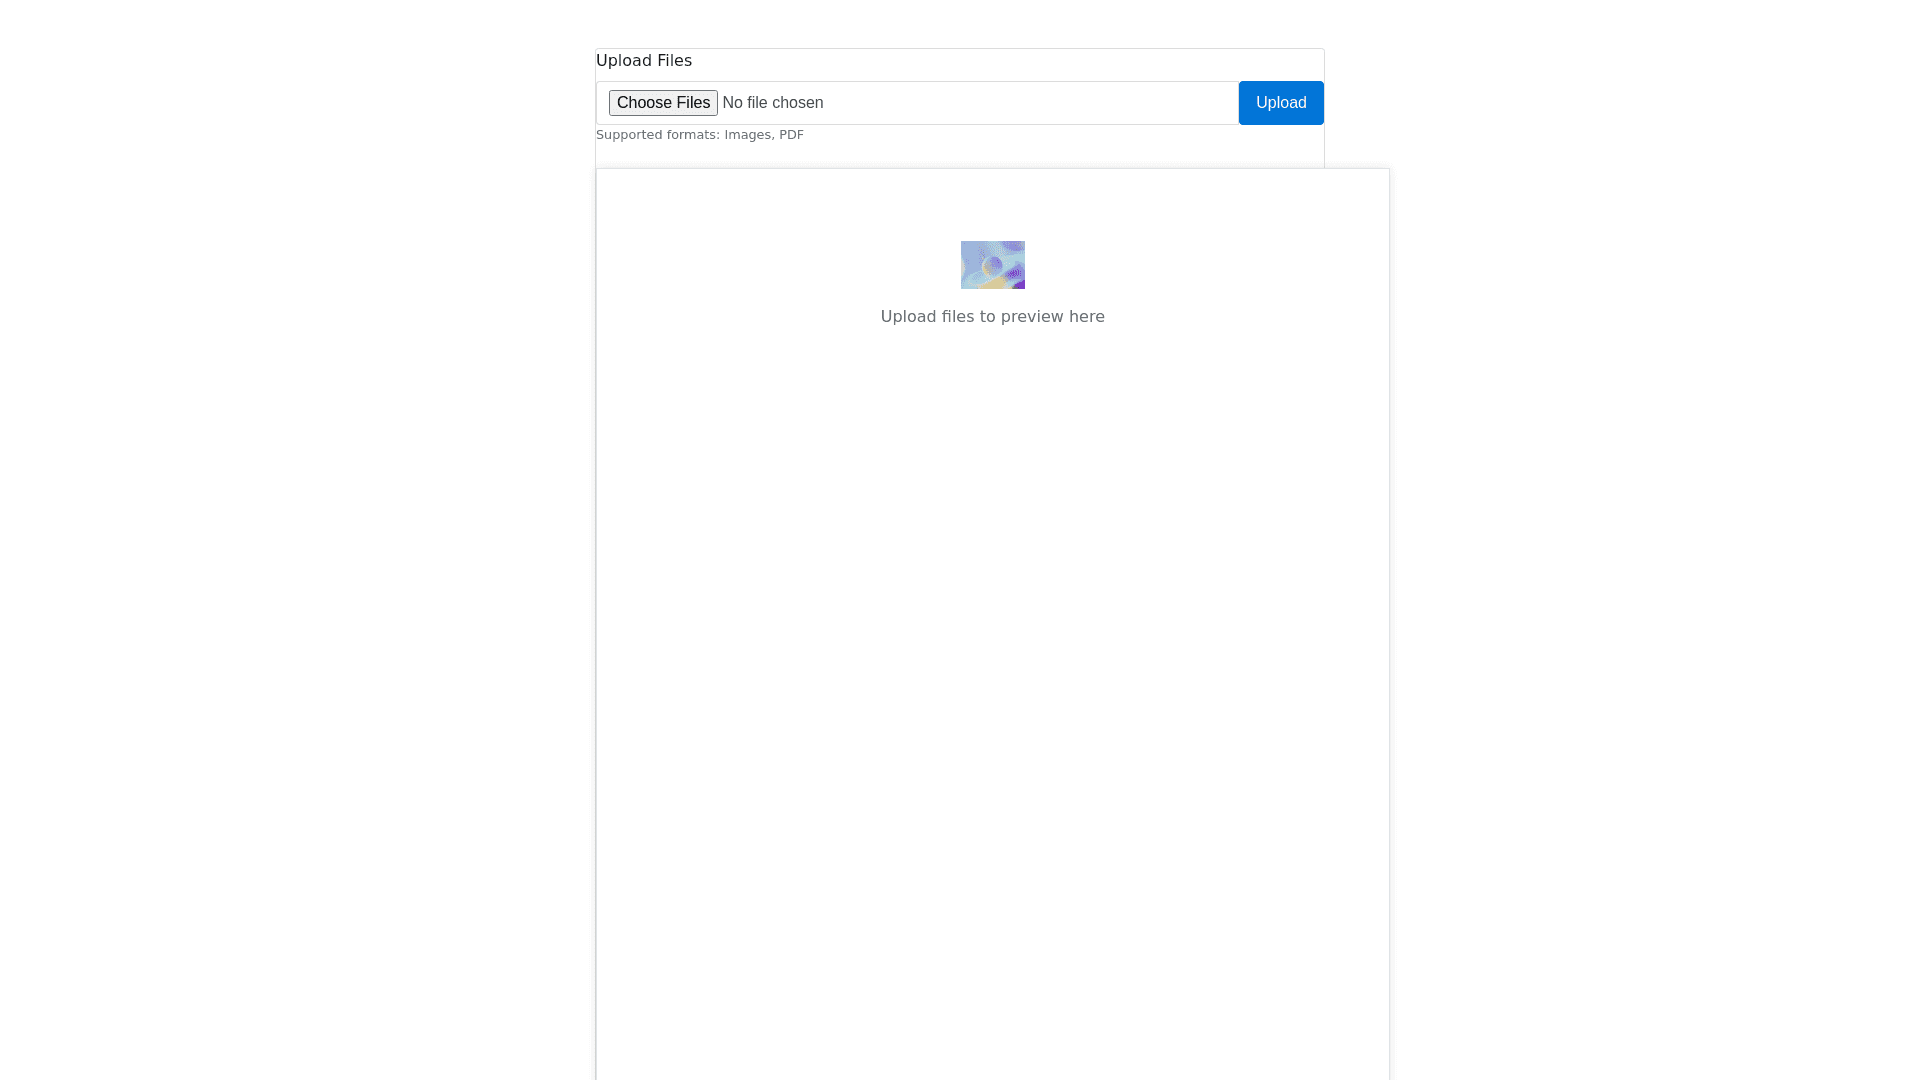Click the 'No file chosen' text
The height and width of the screenshot is (1080, 1920).
pos(772,103)
